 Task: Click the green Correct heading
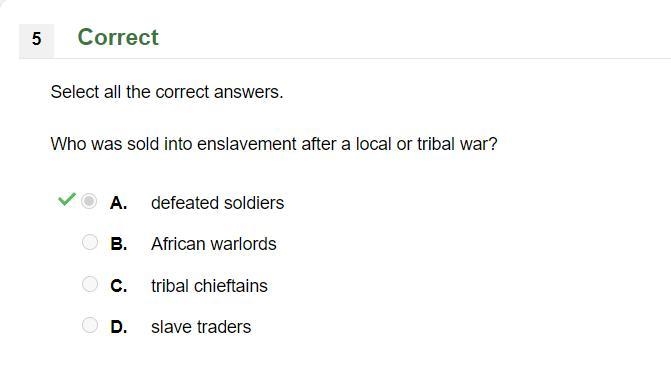[x=118, y=37]
